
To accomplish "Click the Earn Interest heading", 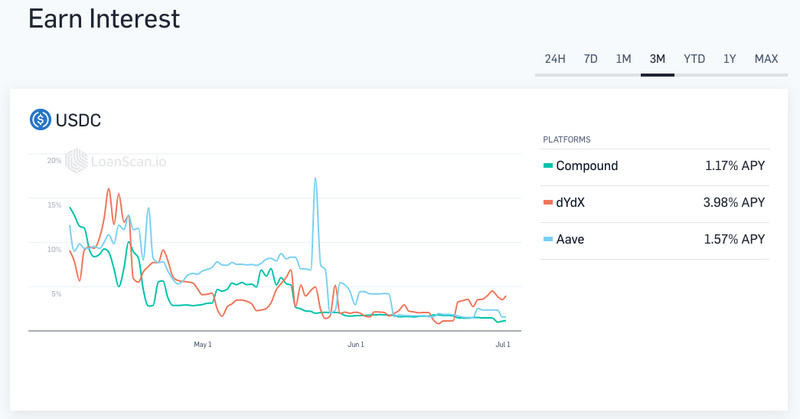I will click(104, 18).
